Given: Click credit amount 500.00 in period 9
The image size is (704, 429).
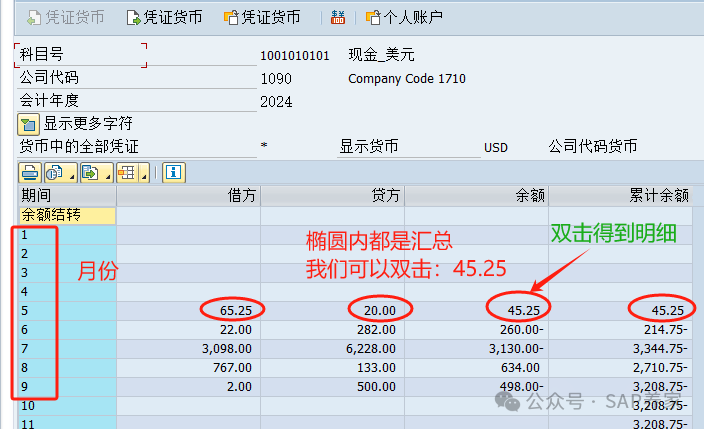Looking at the screenshot, I should 376,387.
